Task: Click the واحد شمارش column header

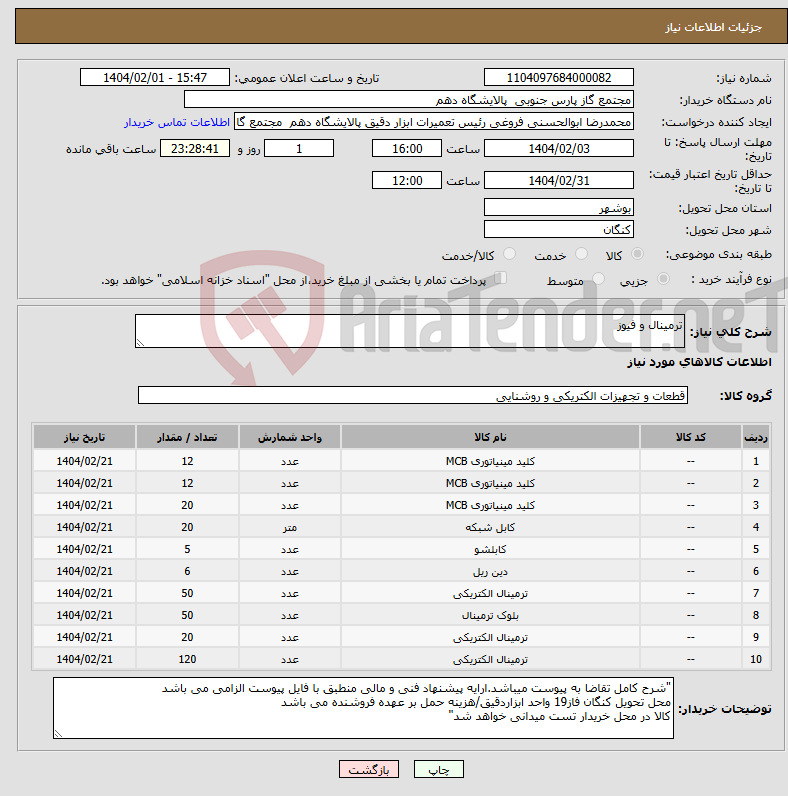Action: pyautogui.click(x=289, y=437)
